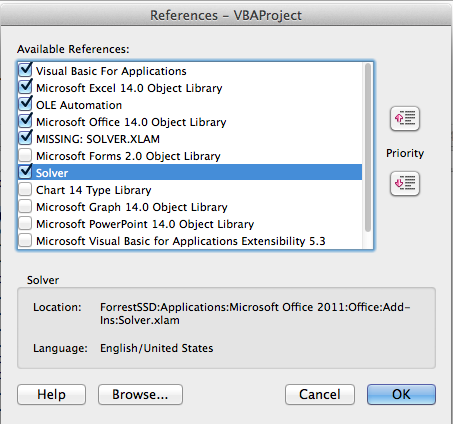Select 'Applications Extensibility 5.3' row text
Image resolution: width=453 pixels, height=424 pixels.
pyautogui.click(x=249, y=241)
